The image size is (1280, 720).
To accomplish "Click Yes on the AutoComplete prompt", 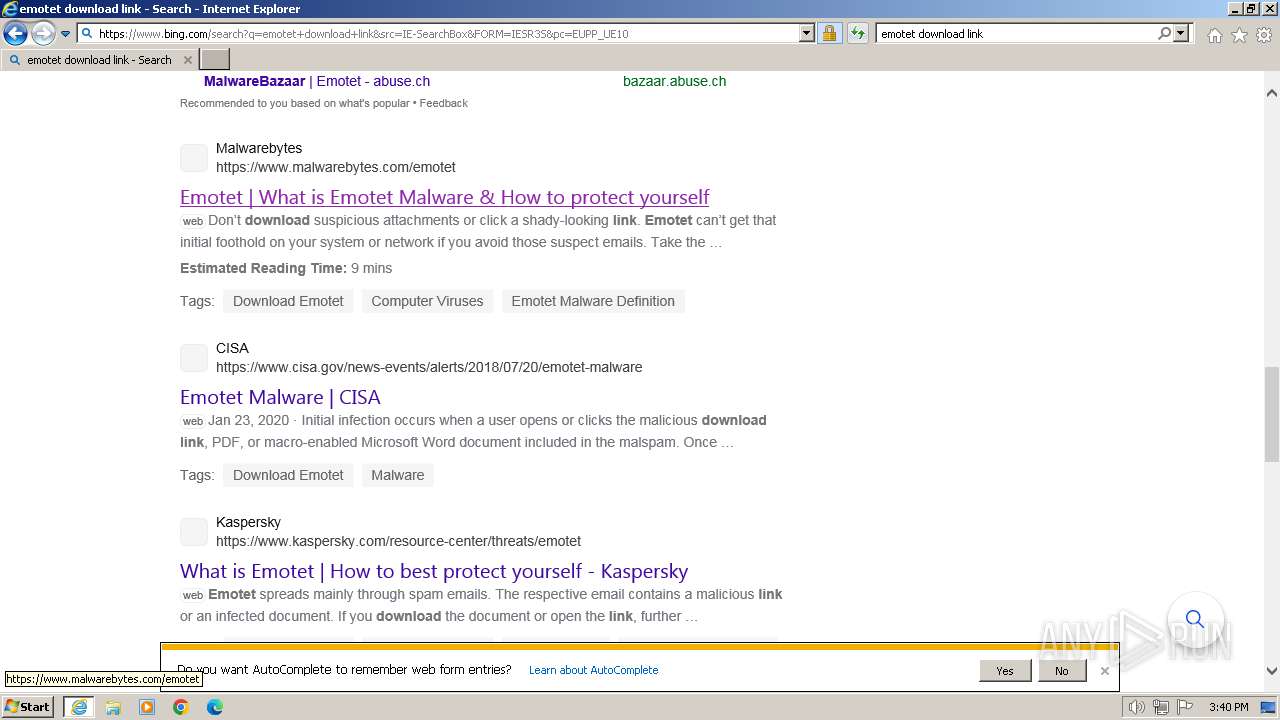I will tap(1005, 671).
